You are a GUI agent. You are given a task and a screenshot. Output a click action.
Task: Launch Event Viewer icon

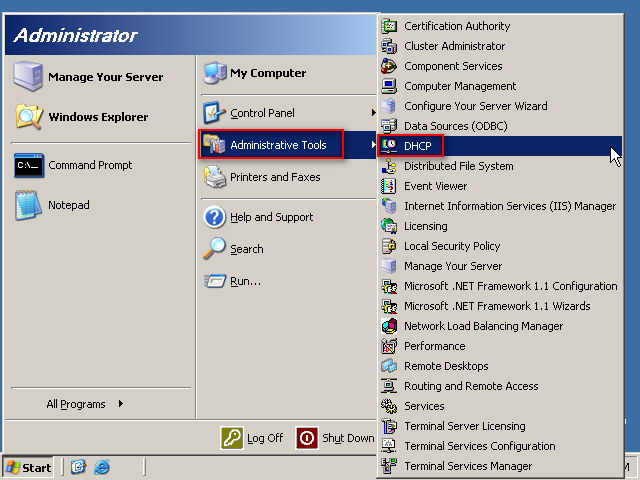pyautogui.click(x=389, y=186)
